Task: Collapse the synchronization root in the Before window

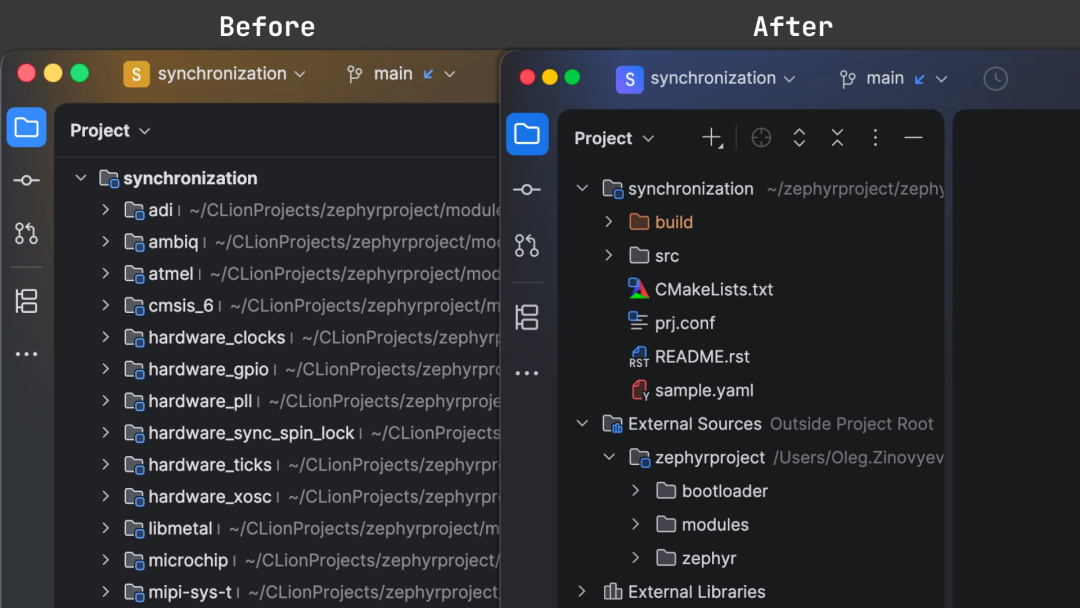Action: pyautogui.click(x=81, y=178)
